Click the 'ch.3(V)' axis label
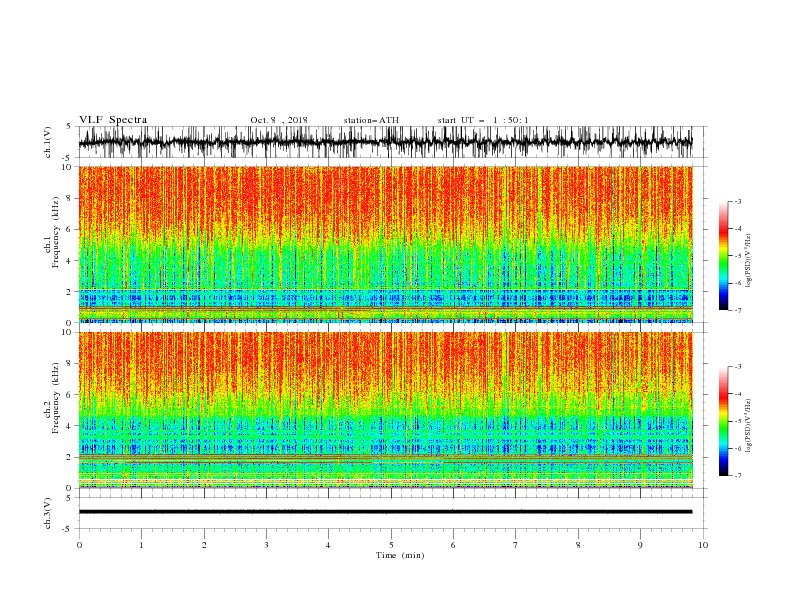The image size is (792, 612). (x=47, y=513)
